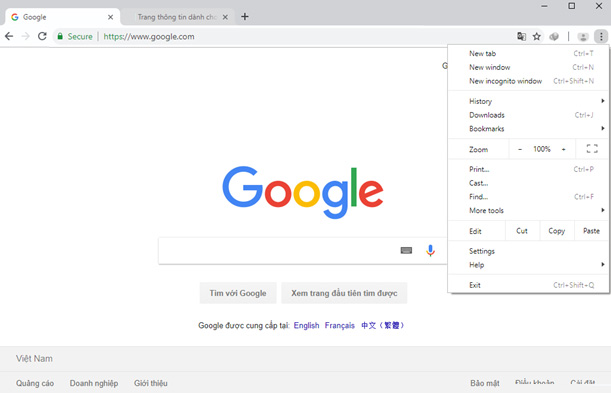The width and height of the screenshot is (611, 393).
Task: Increase zoom with plus button
Action: 563,149
